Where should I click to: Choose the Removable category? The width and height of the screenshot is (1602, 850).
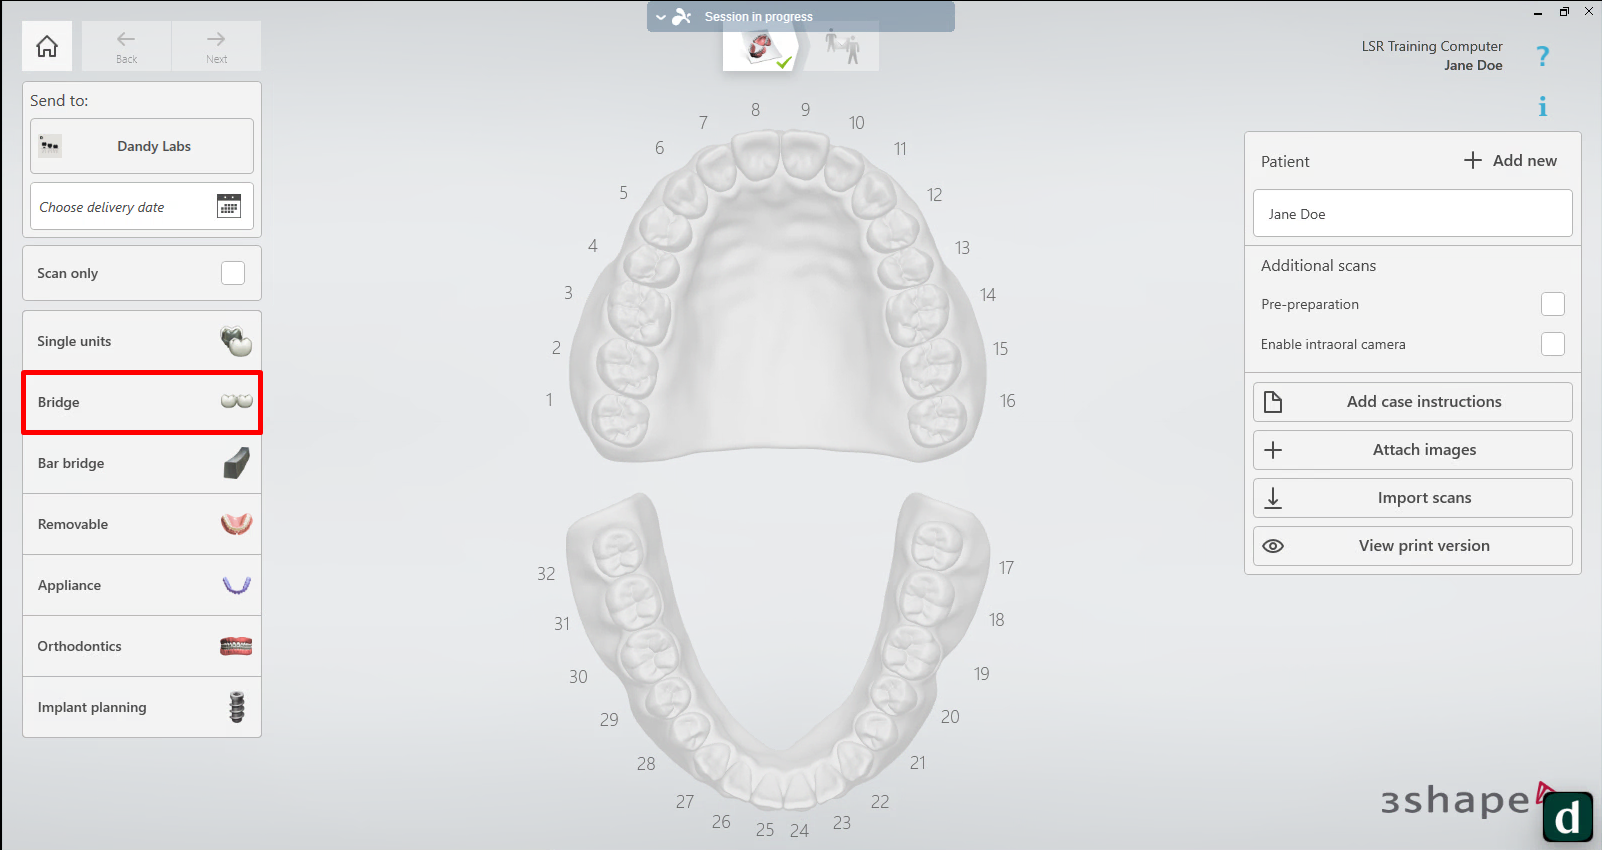(142, 524)
